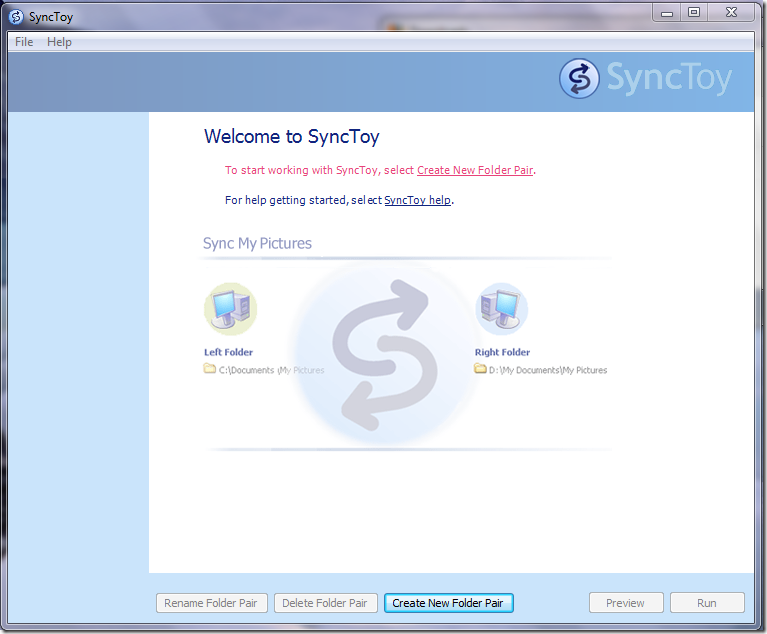Click the 'Welcome to SyncToy' heading

pos(292,136)
